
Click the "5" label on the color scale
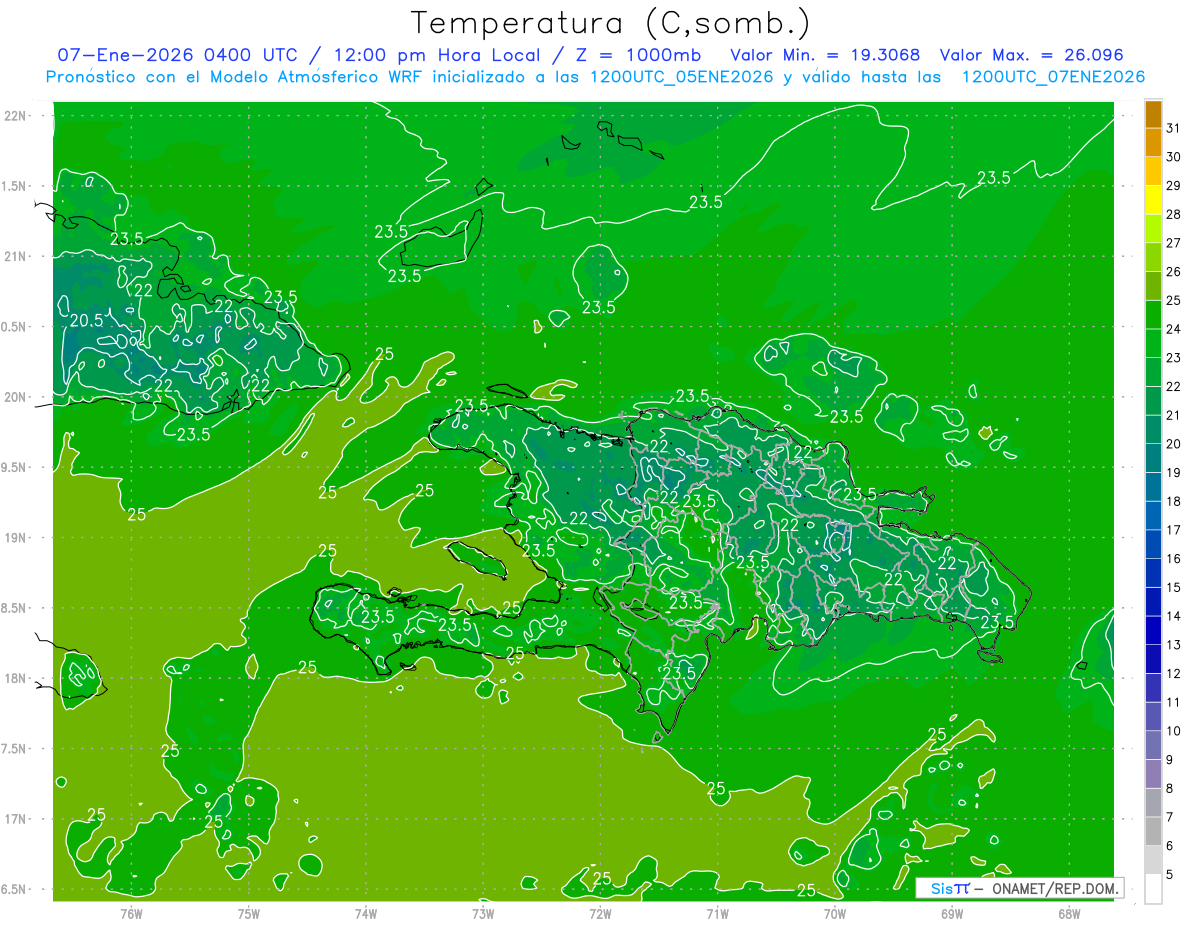[1170, 875]
